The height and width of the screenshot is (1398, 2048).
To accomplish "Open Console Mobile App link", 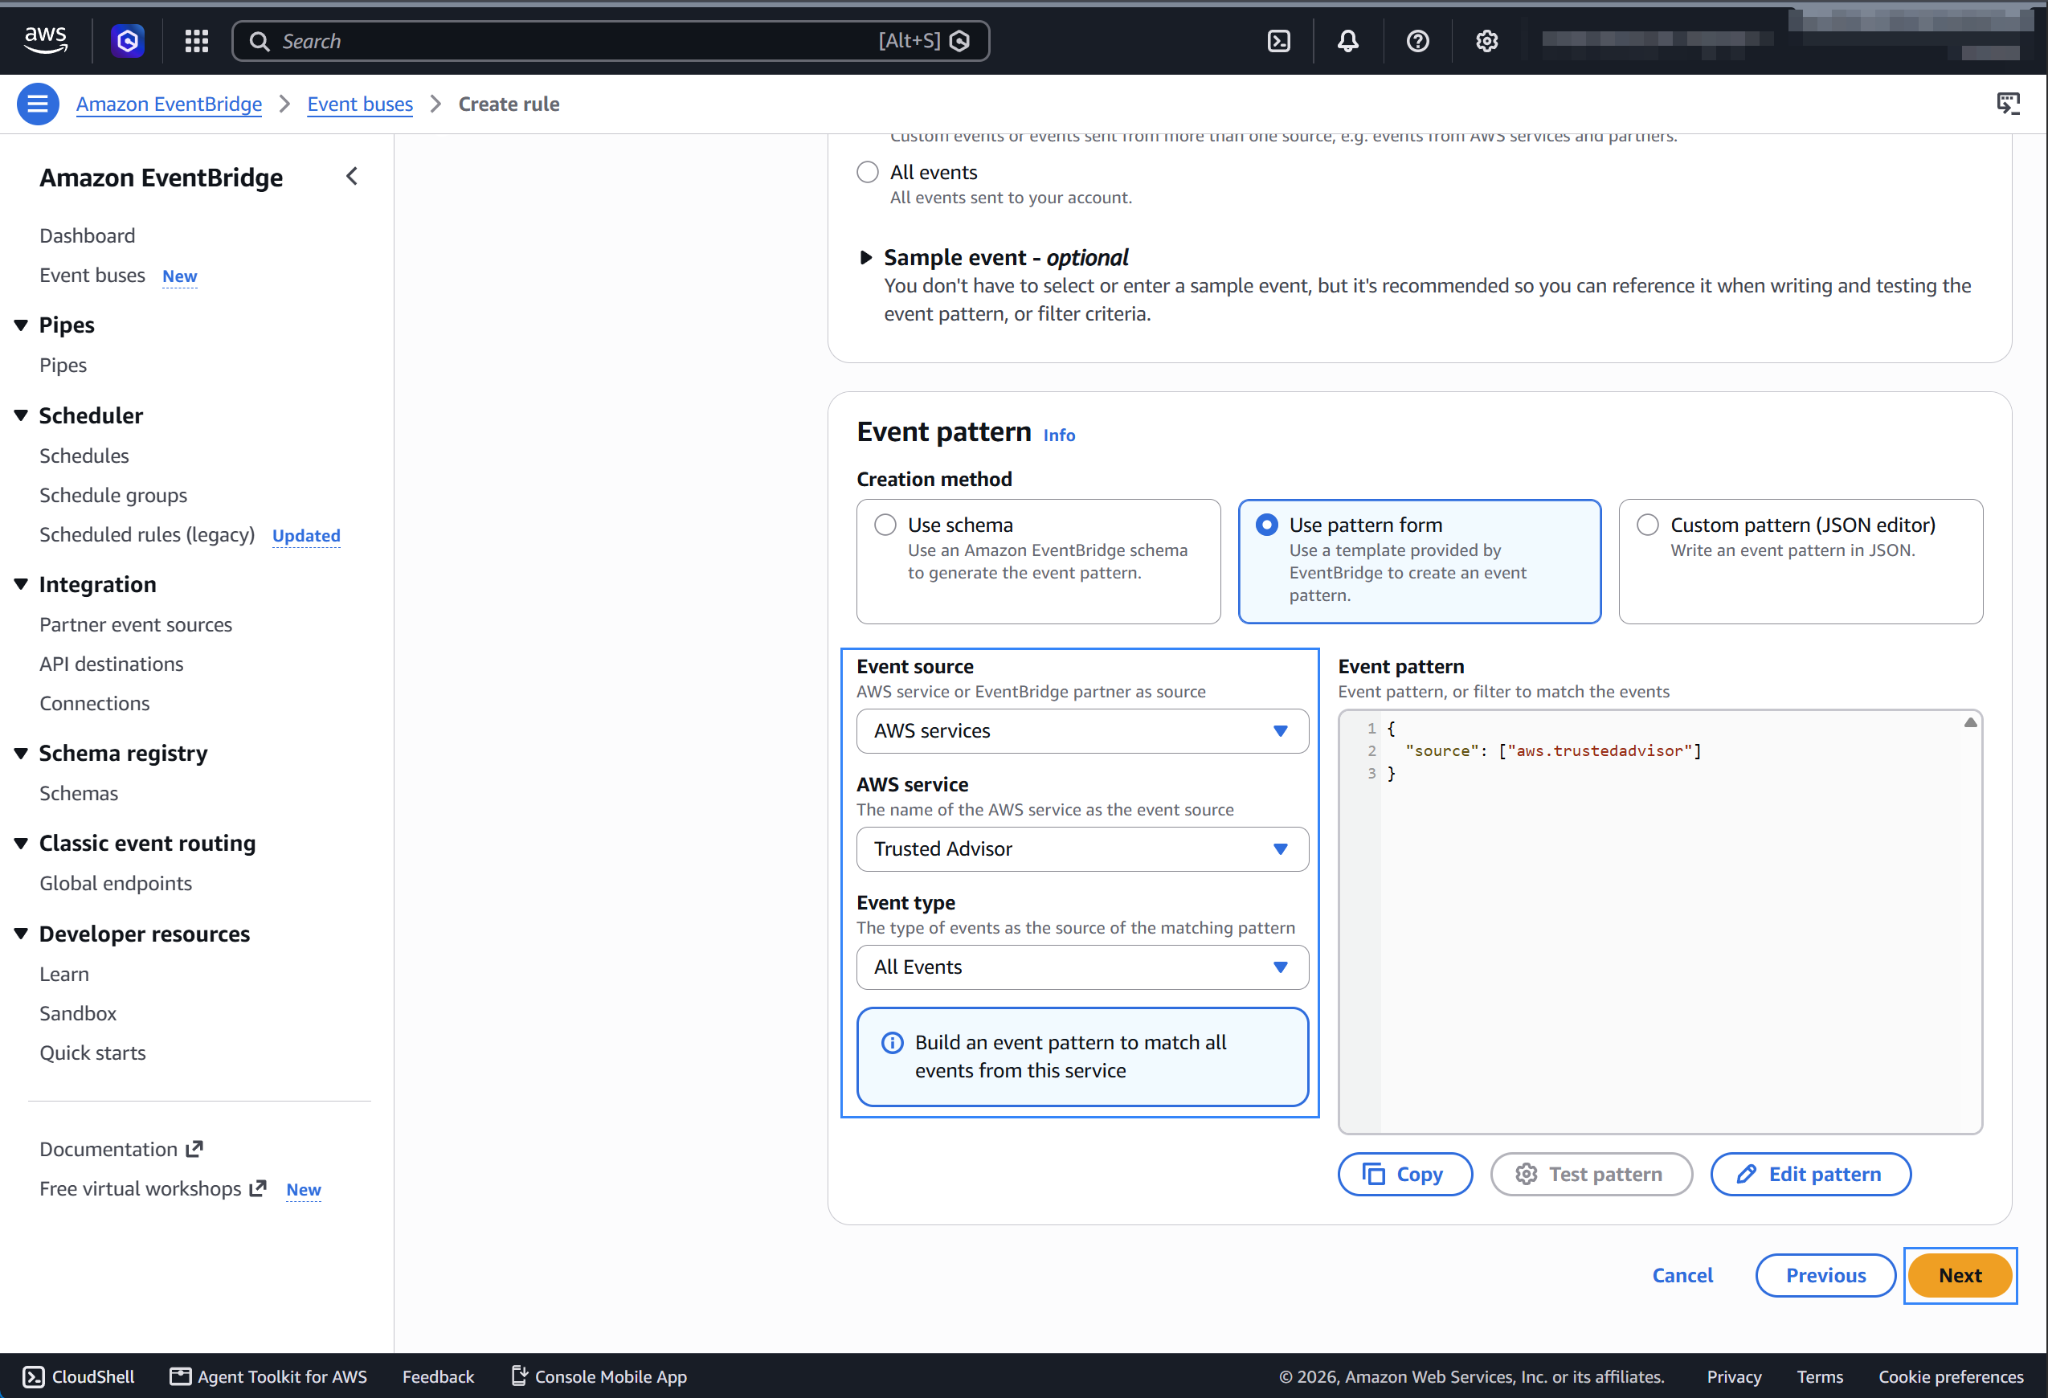I will tap(599, 1377).
